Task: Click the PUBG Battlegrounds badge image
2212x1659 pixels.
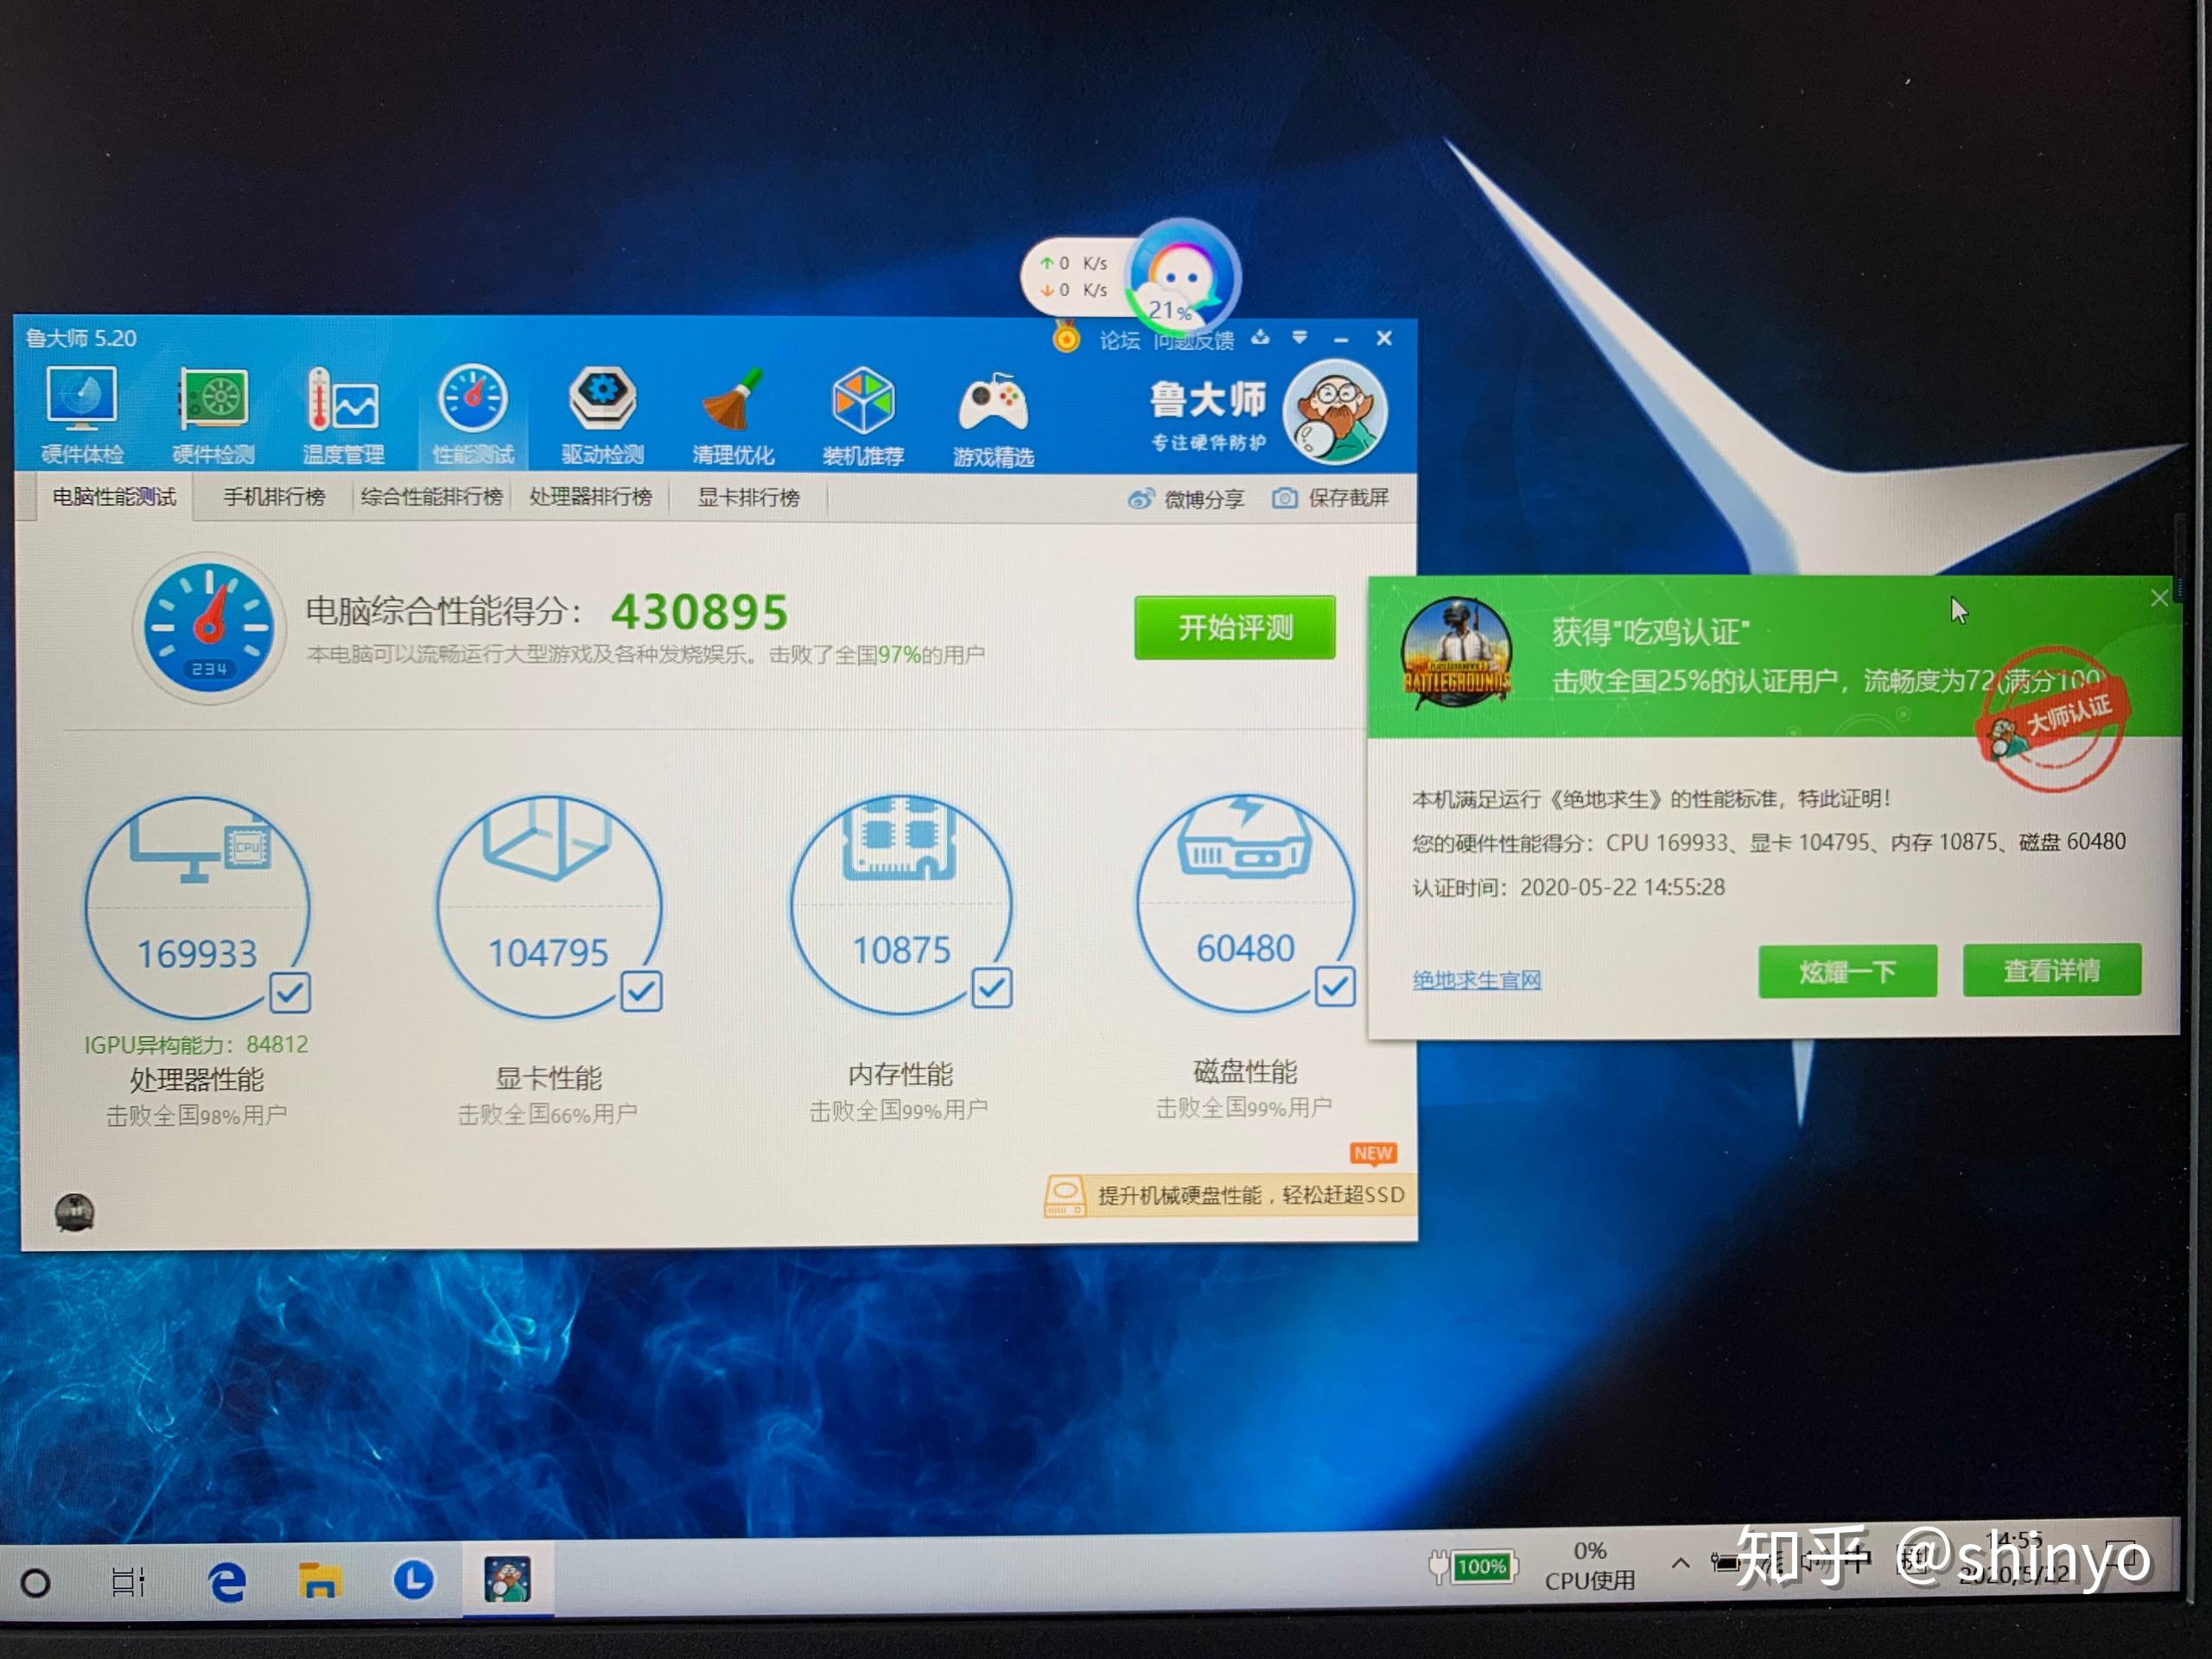Action: pyautogui.click(x=1456, y=652)
